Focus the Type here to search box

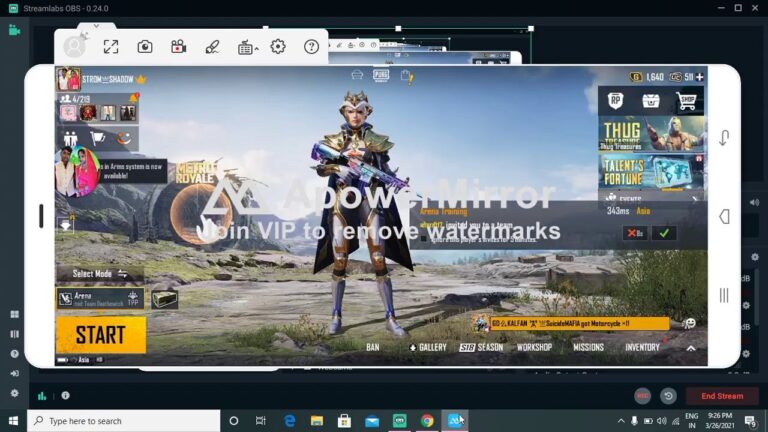click(123, 421)
